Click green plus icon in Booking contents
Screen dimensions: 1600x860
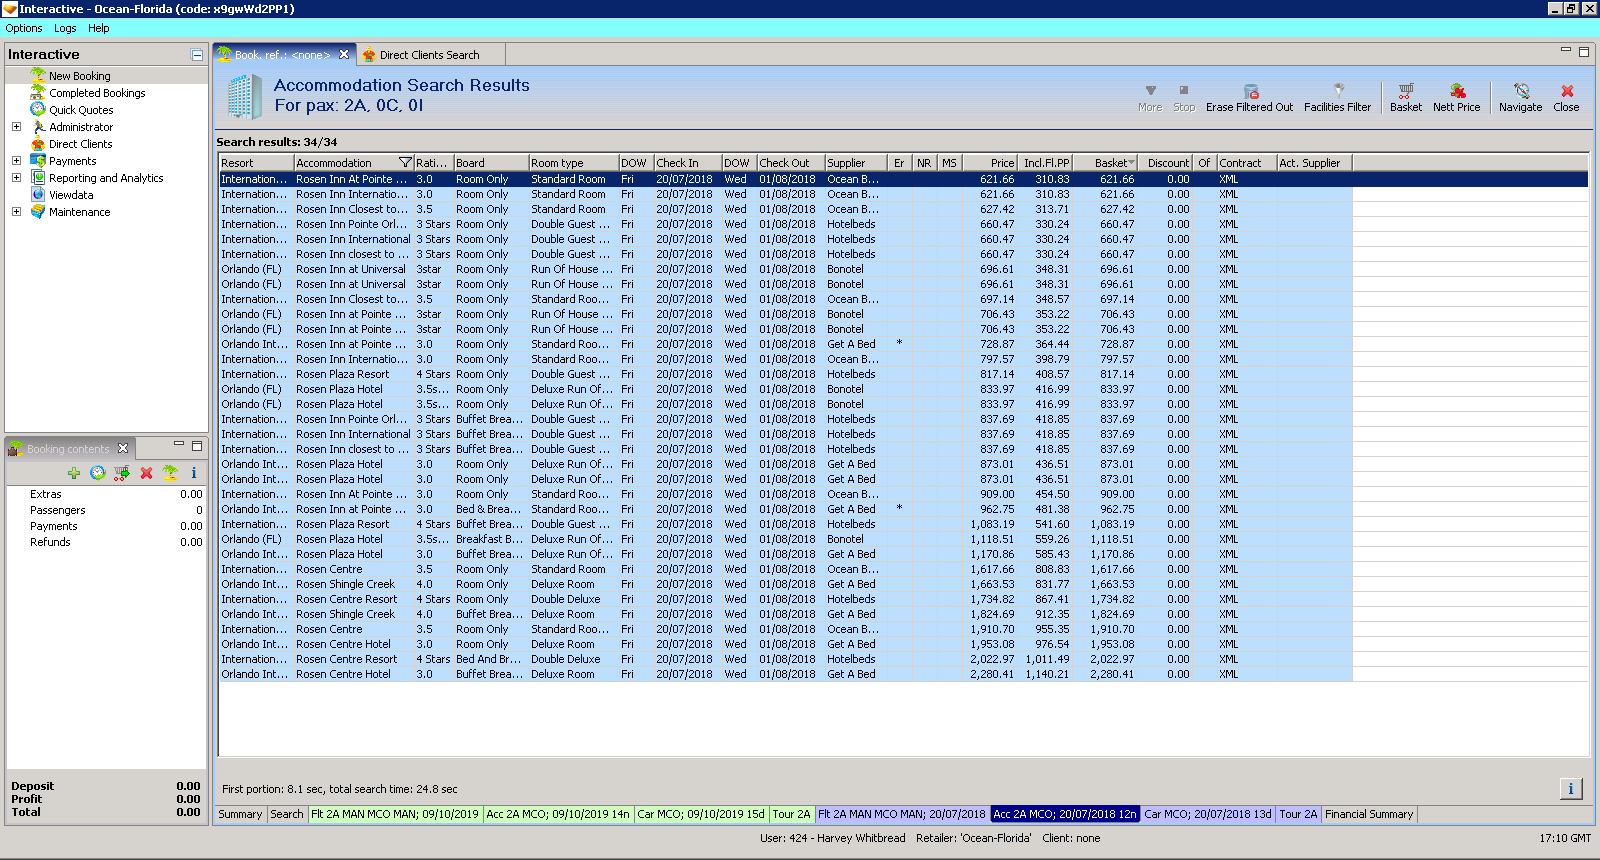[x=74, y=473]
